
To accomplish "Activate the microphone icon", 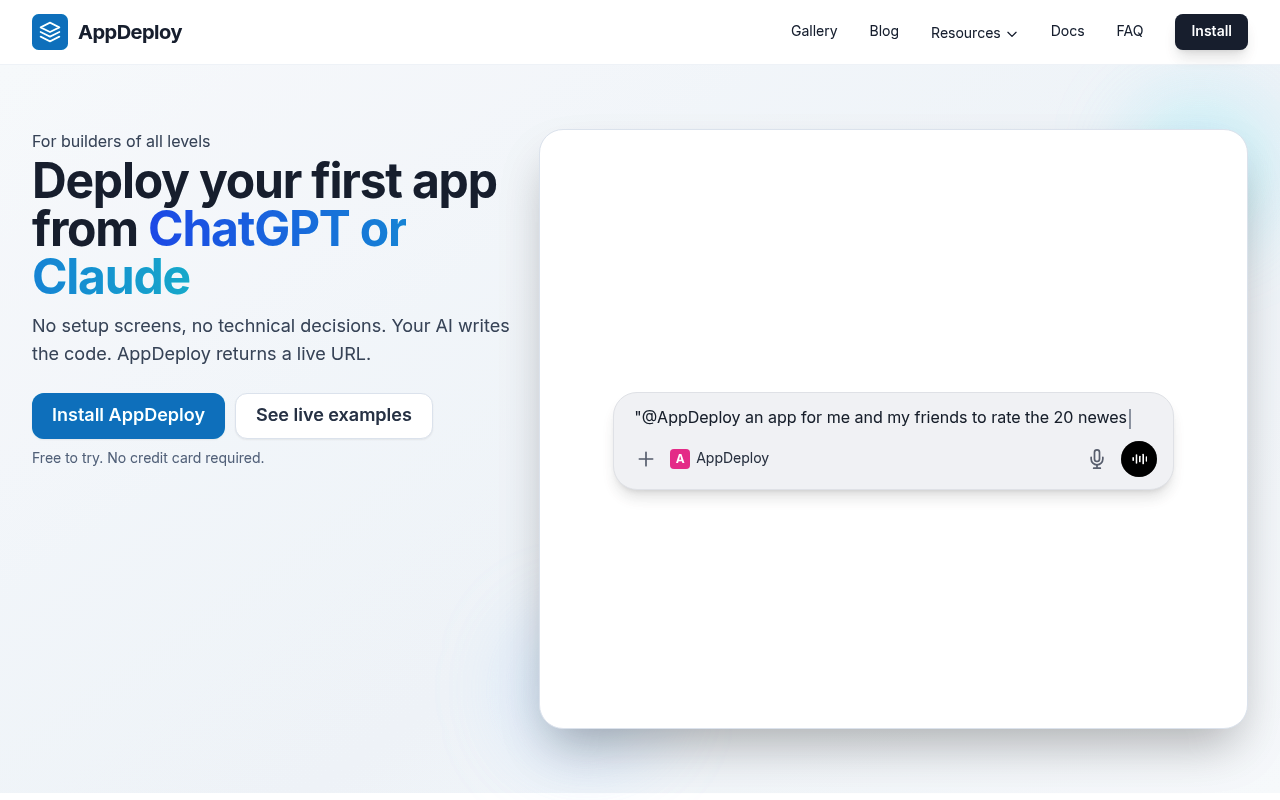I will (1096, 459).
